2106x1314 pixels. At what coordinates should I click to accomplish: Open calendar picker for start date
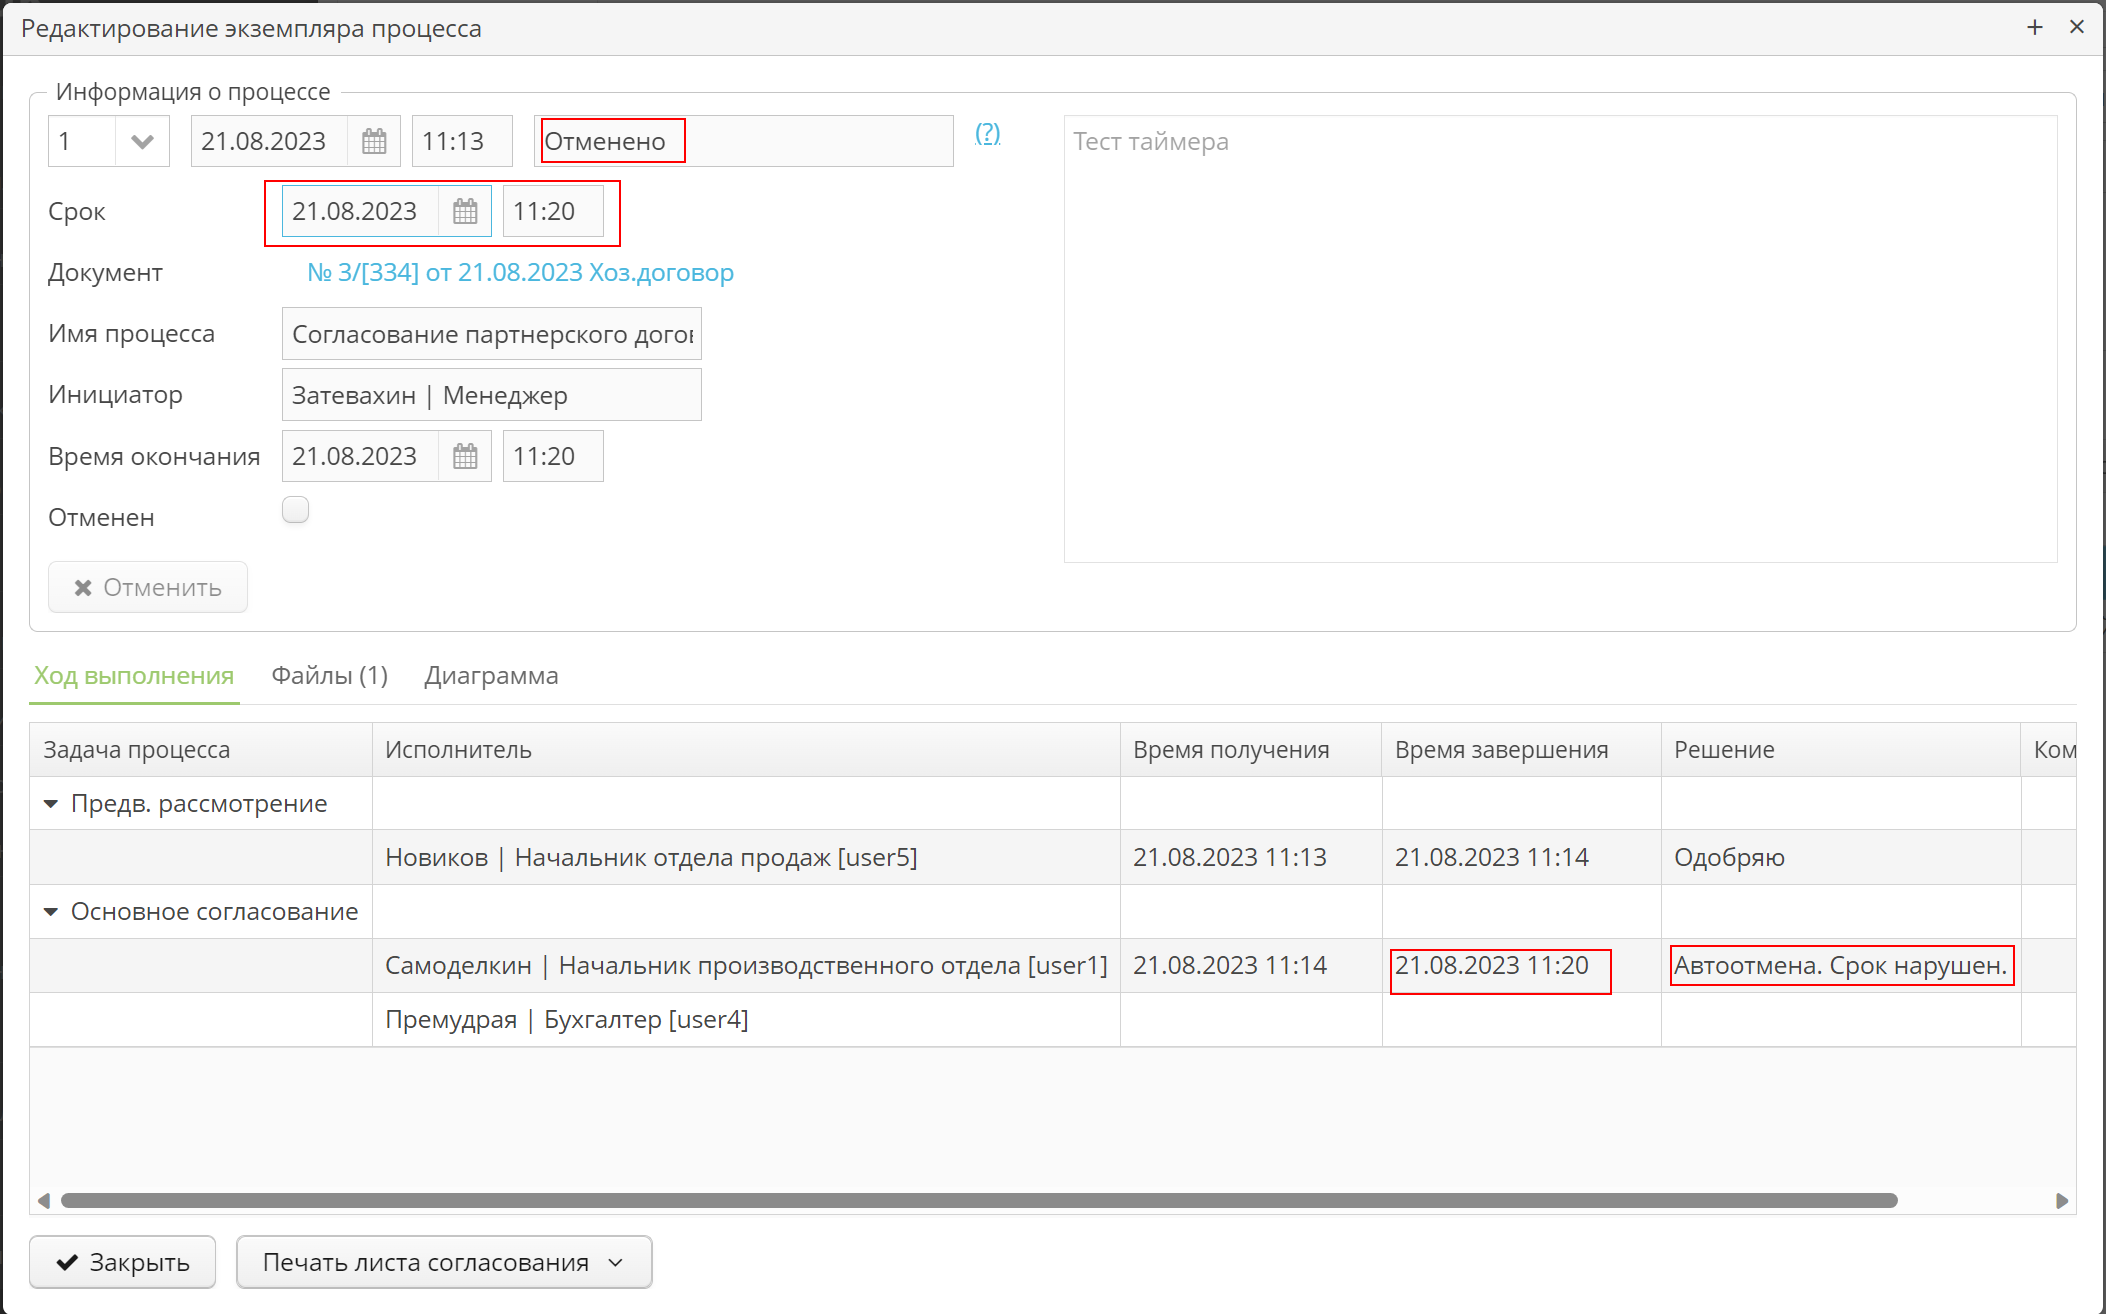[x=374, y=141]
